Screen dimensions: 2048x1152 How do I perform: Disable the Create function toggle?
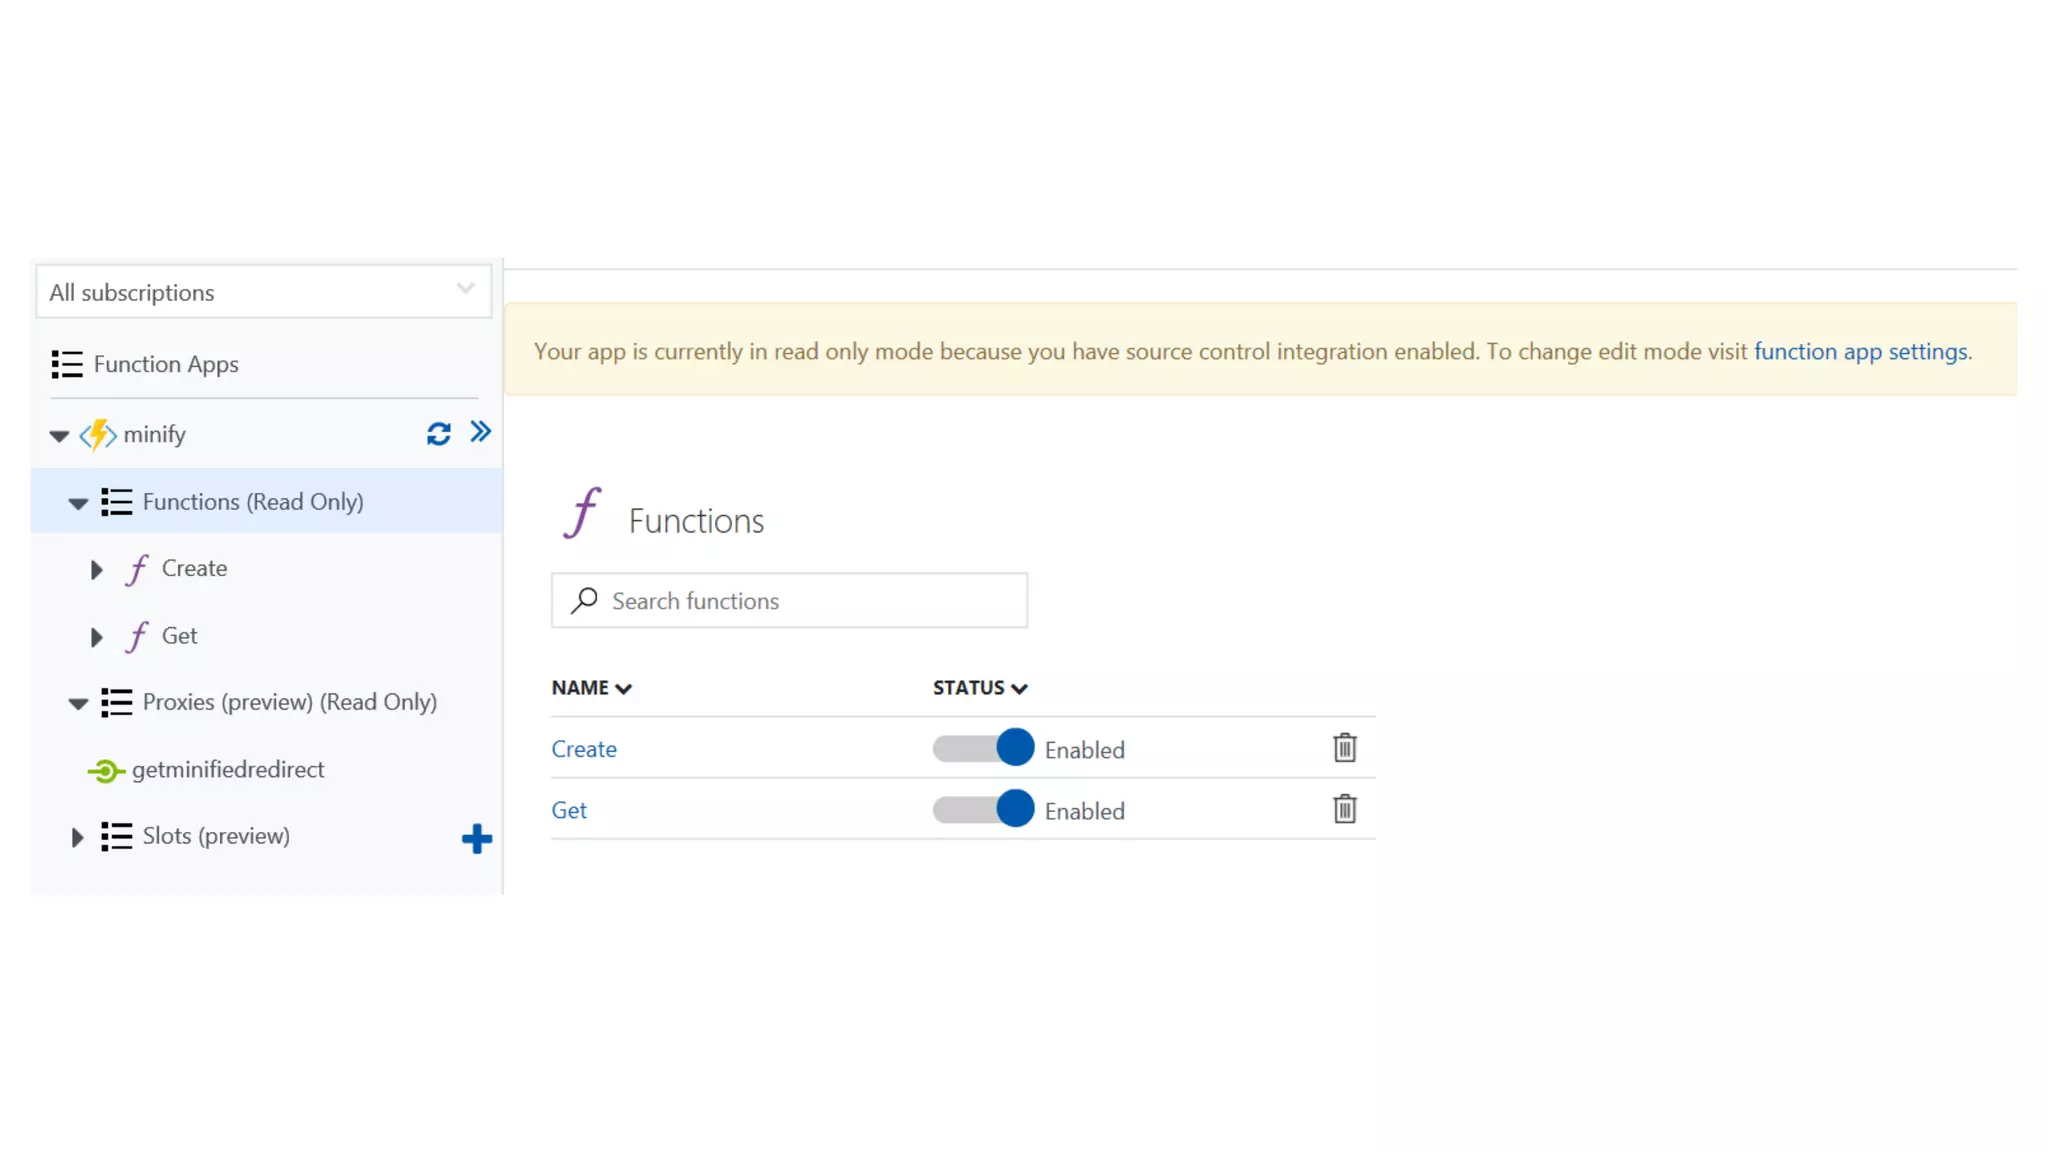[x=983, y=748]
